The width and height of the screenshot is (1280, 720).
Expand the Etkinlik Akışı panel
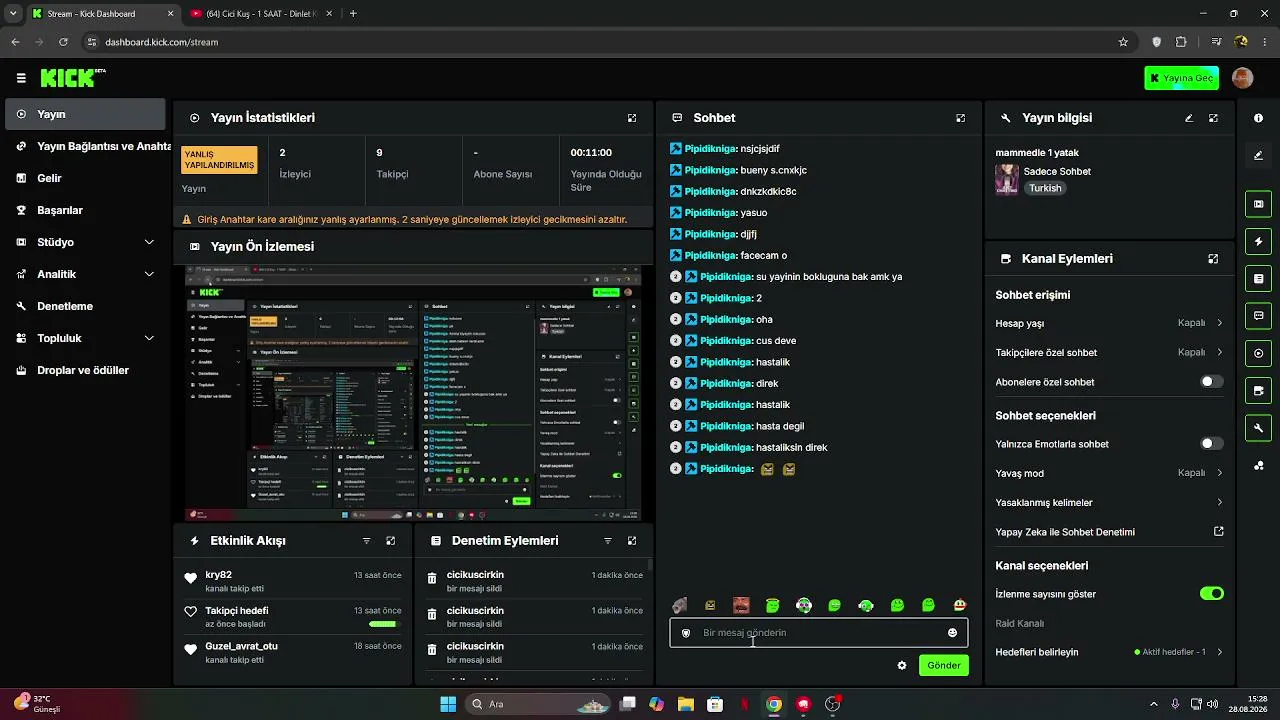point(391,541)
